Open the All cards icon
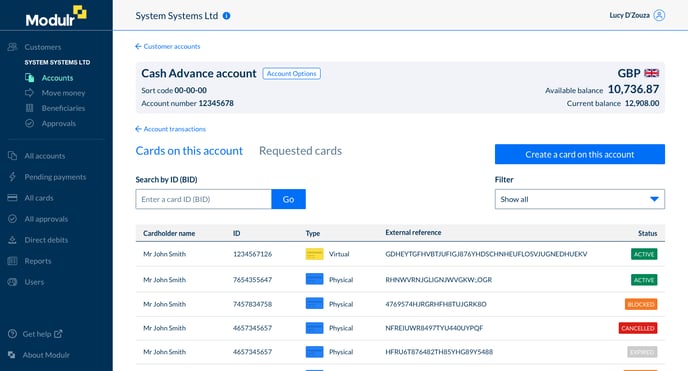Viewport: 688px width, 371px height. 13,198
